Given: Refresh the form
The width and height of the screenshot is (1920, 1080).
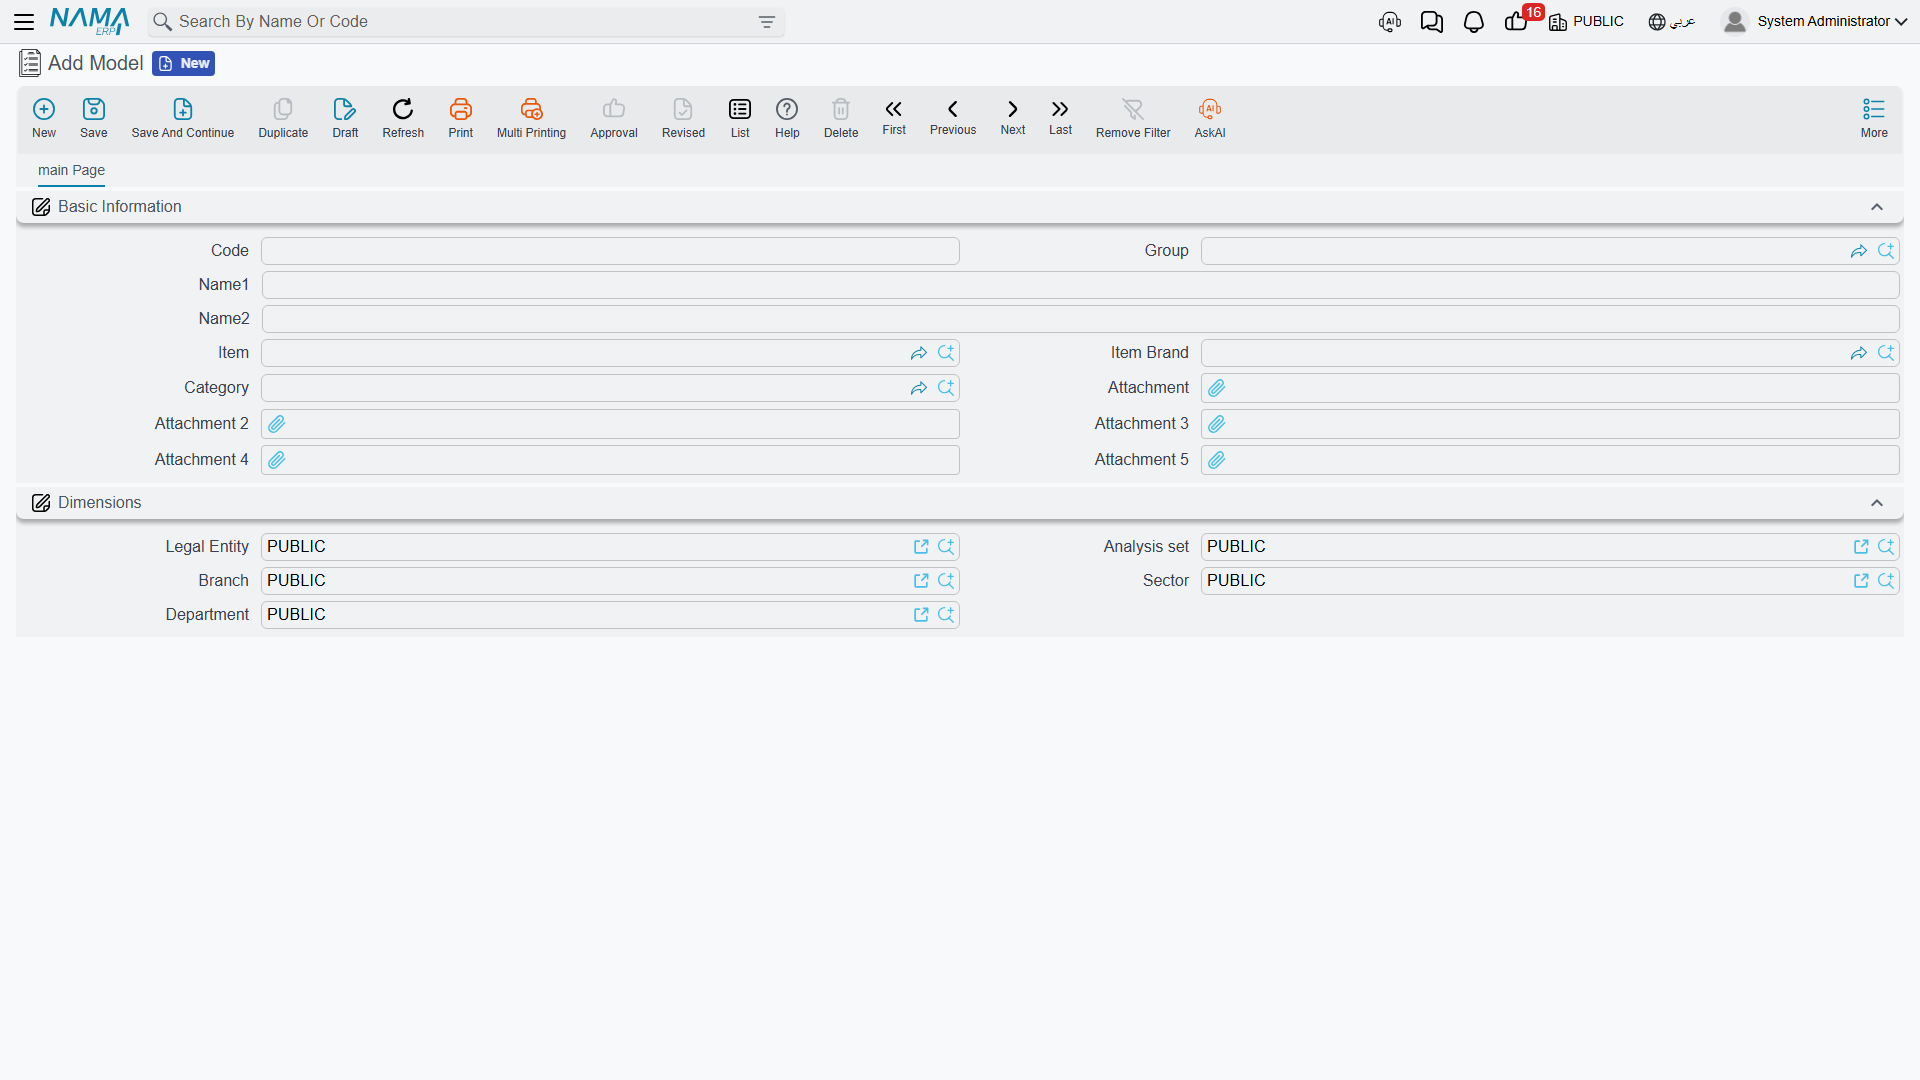Looking at the screenshot, I should click(403, 118).
